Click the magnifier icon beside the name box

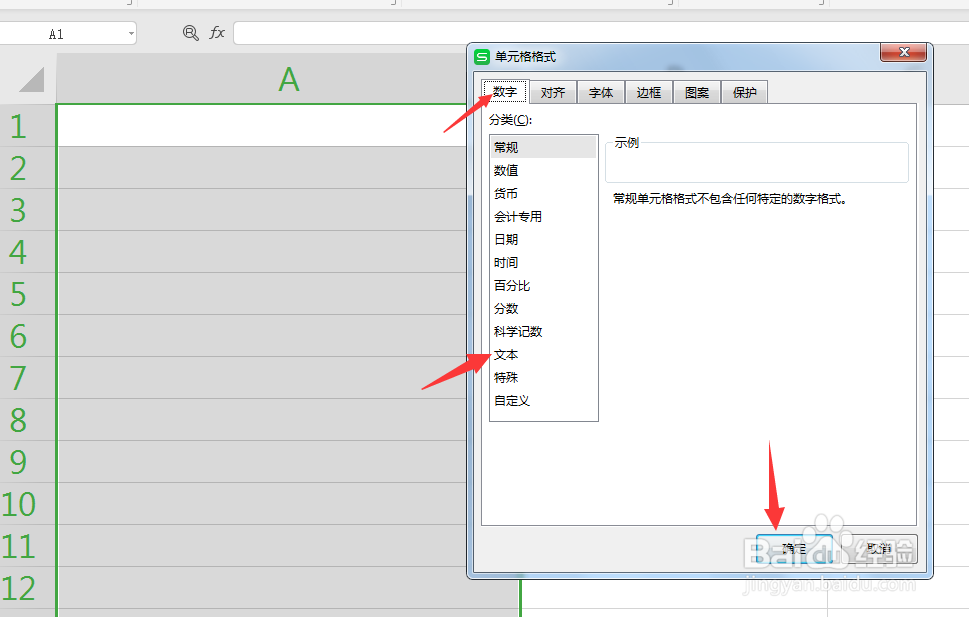[x=190, y=33]
